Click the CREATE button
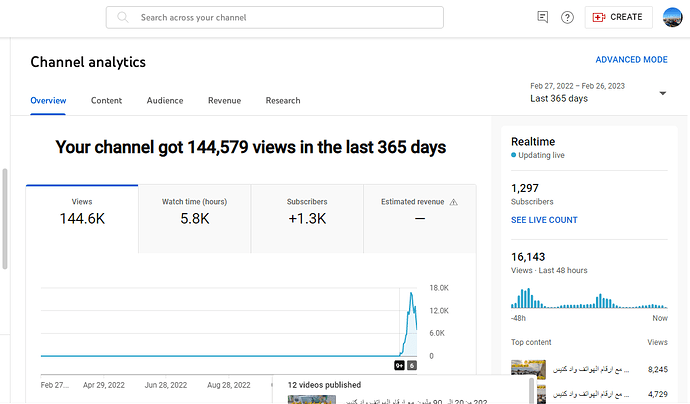Viewport: 690px width, 404px height. coord(618,17)
